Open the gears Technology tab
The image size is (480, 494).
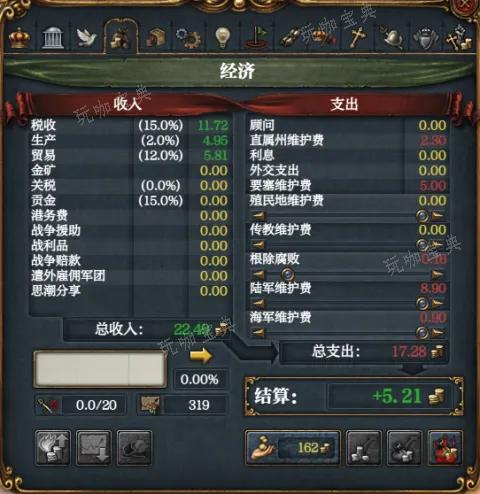point(189,37)
